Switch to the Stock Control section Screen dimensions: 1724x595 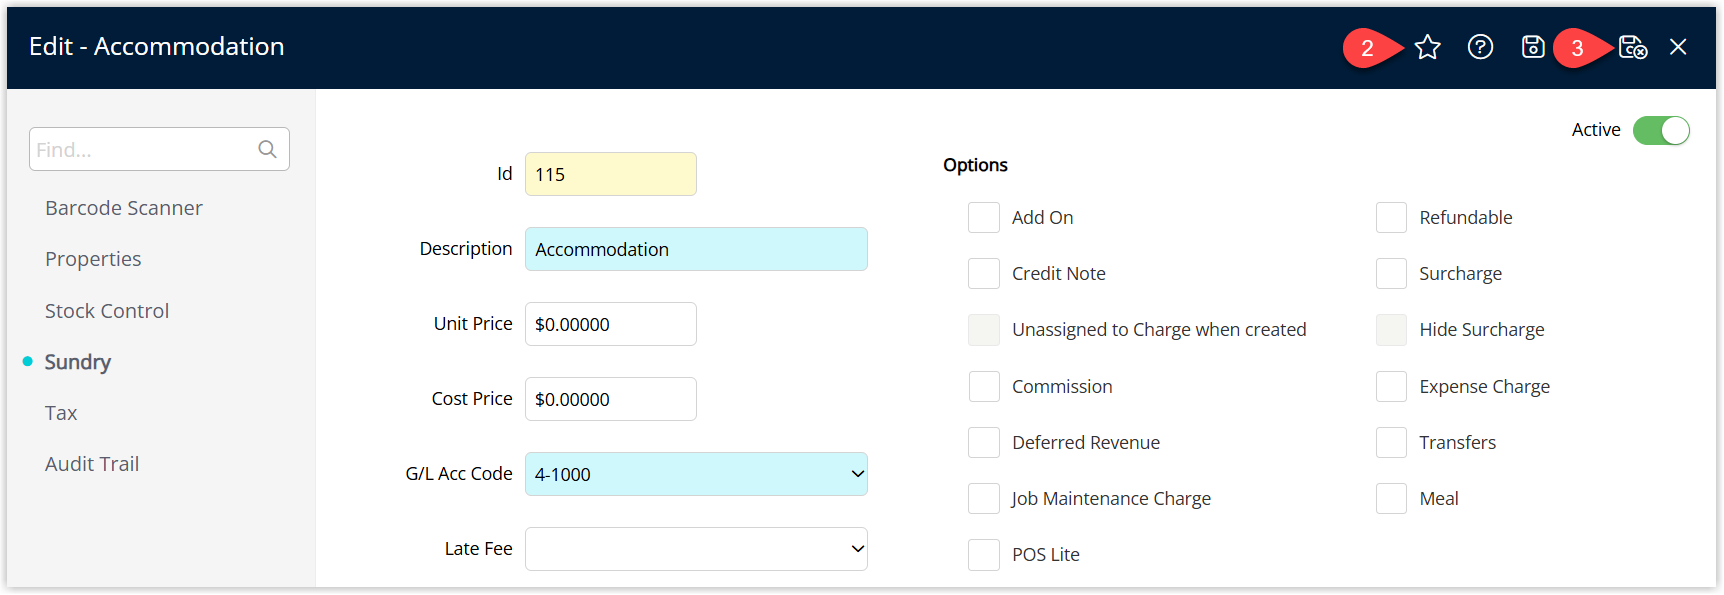[107, 311]
